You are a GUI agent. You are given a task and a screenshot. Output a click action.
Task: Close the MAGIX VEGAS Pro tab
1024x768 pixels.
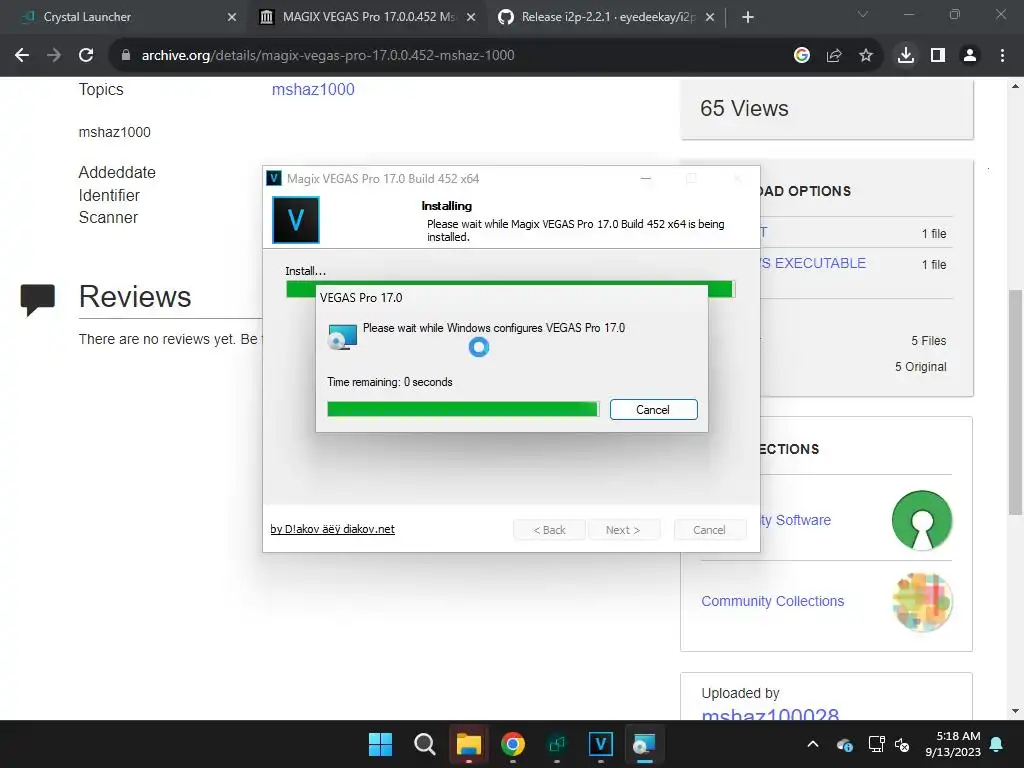(x=471, y=18)
